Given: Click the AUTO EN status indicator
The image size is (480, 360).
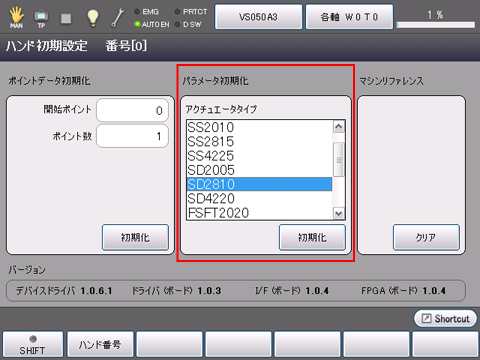Looking at the screenshot, I should [152, 24].
